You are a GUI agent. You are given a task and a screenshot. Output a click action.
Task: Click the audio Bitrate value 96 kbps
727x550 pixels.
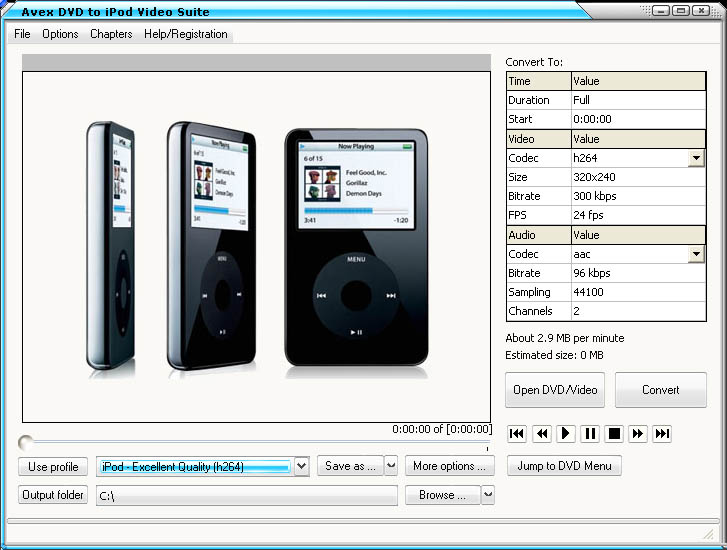coord(638,273)
